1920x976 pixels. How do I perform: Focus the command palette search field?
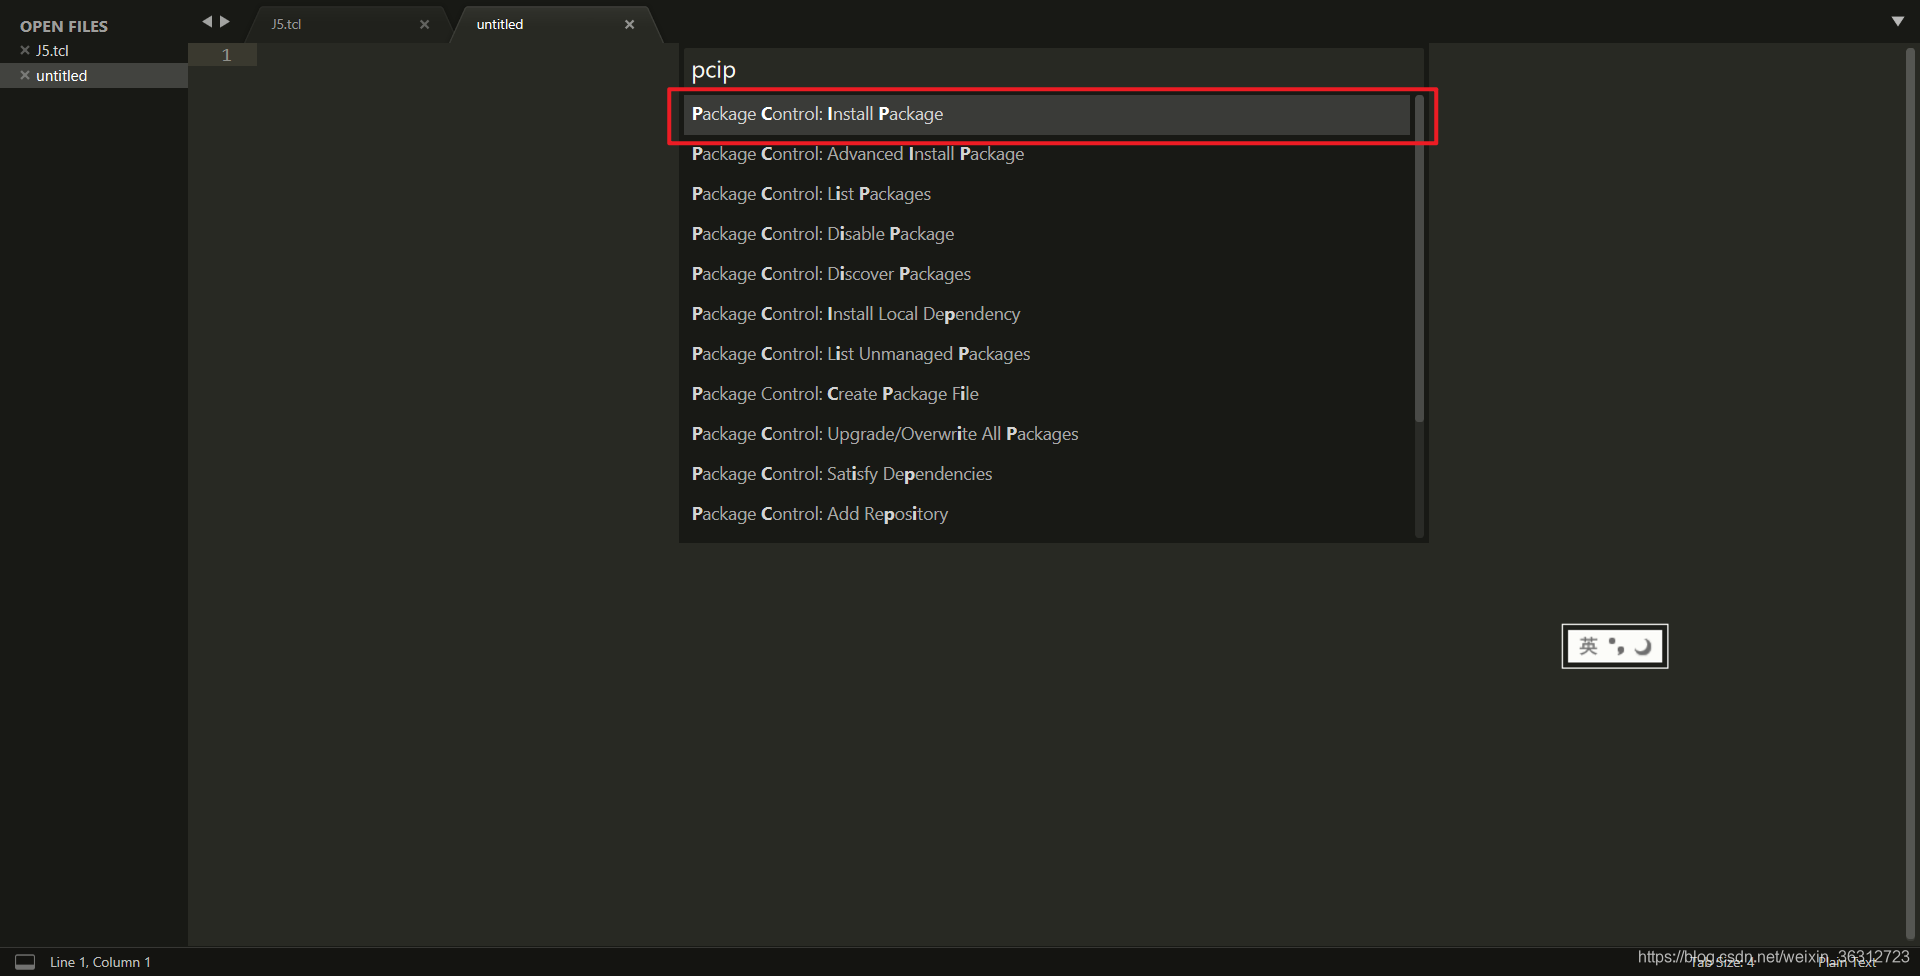click(1053, 70)
